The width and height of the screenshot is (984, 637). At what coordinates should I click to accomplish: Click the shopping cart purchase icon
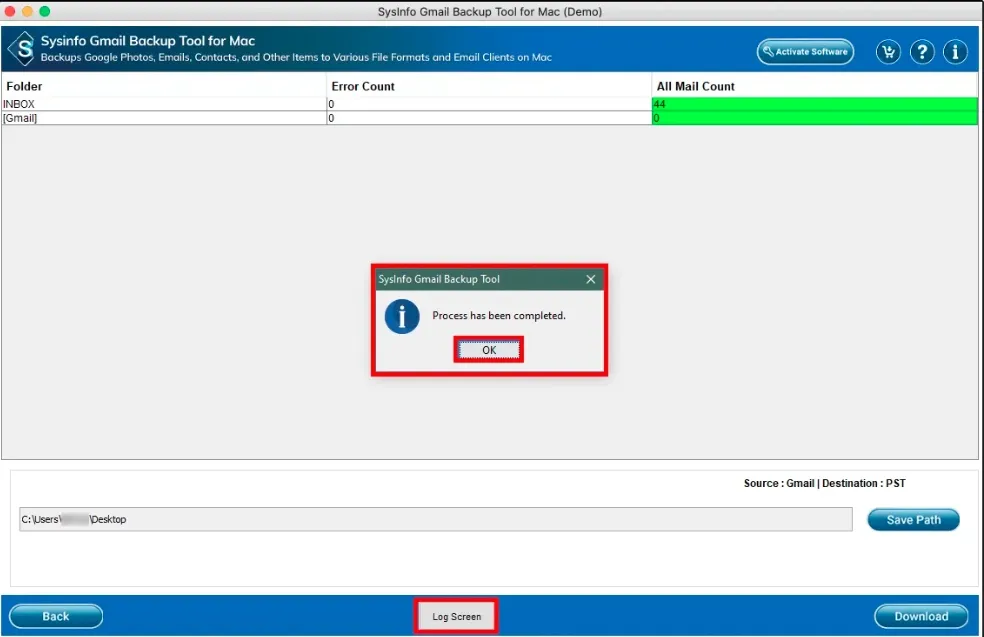[x=888, y=52]
